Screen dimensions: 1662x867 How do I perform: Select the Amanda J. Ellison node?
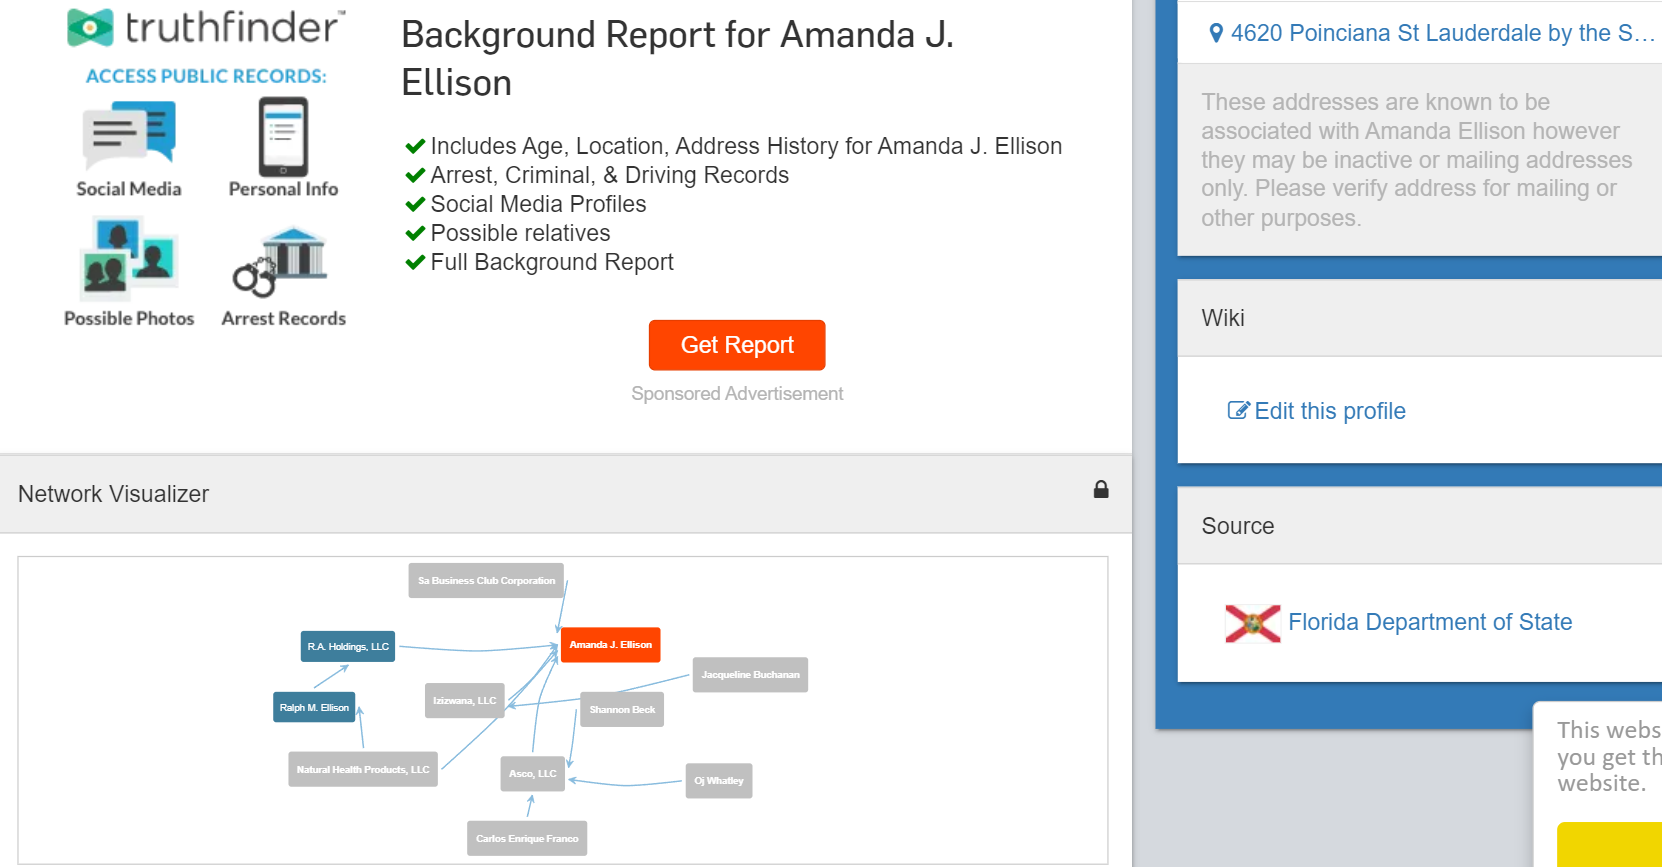(611, 645)
